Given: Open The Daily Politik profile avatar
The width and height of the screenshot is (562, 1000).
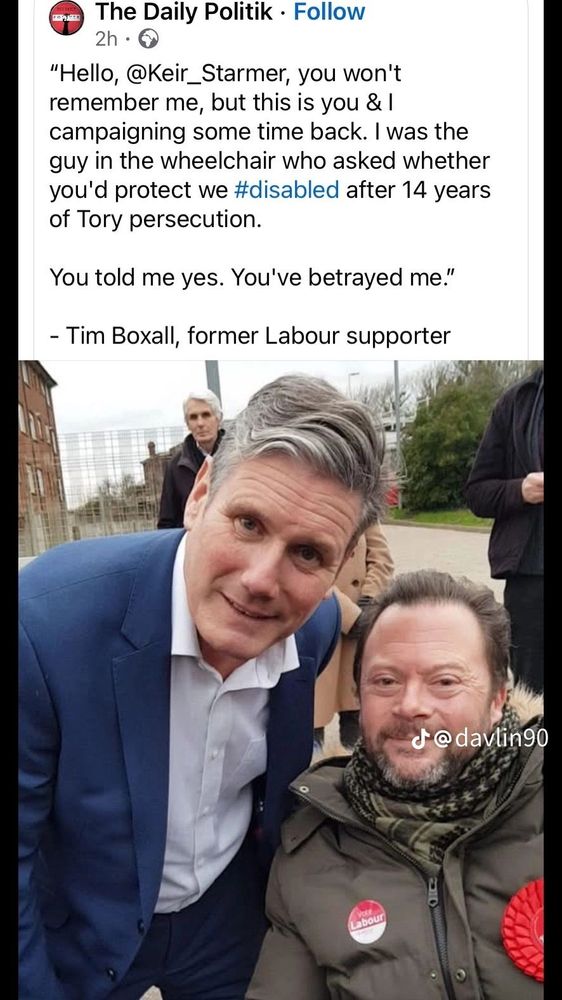Looking at the screenshot, I should [66, 18].
